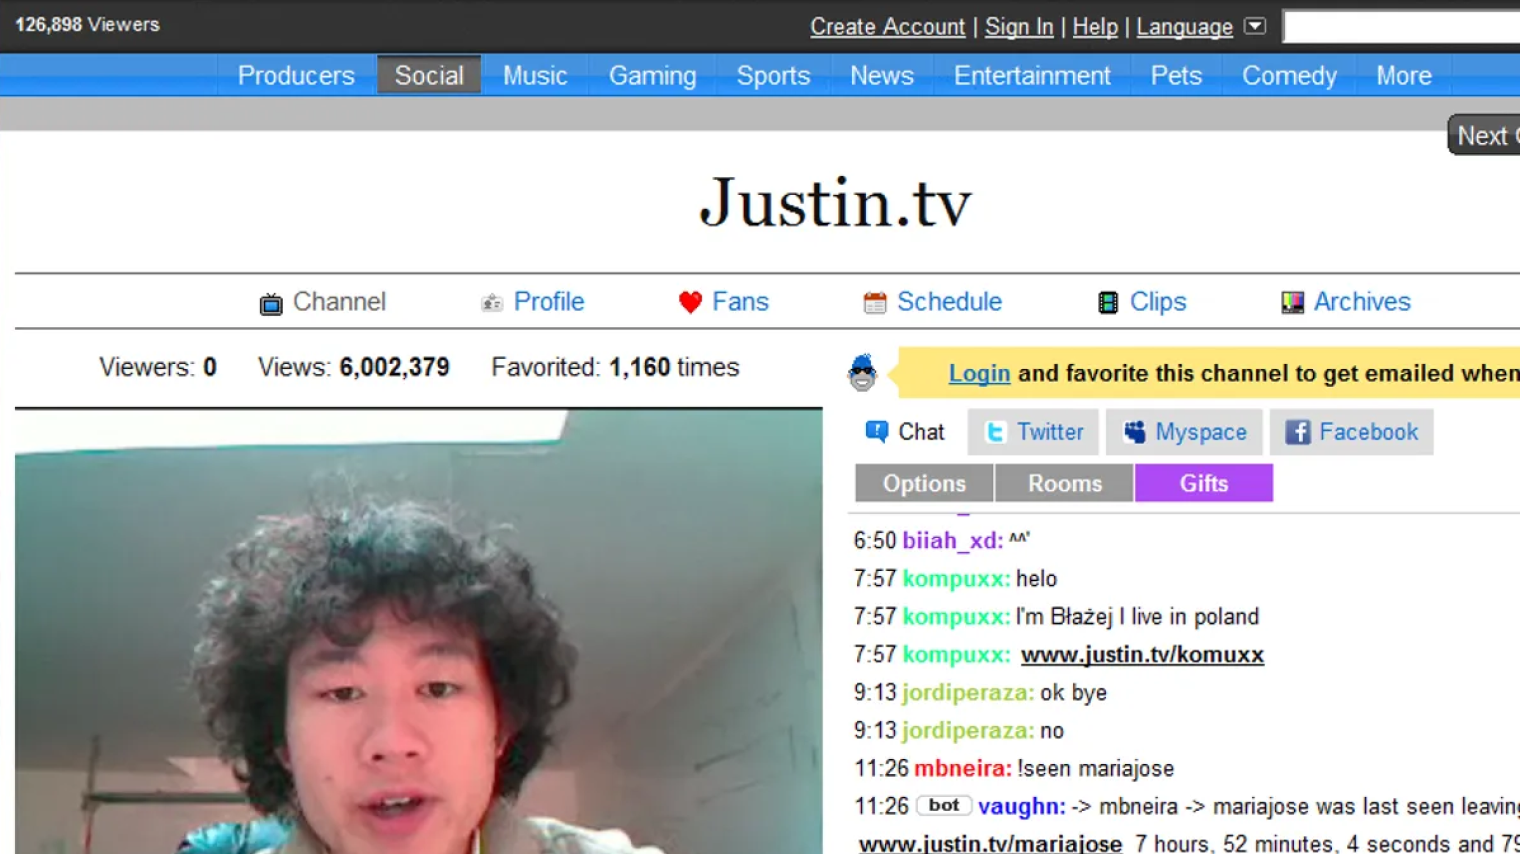Click the Twitter bird icon

click(x=995, y=432)
